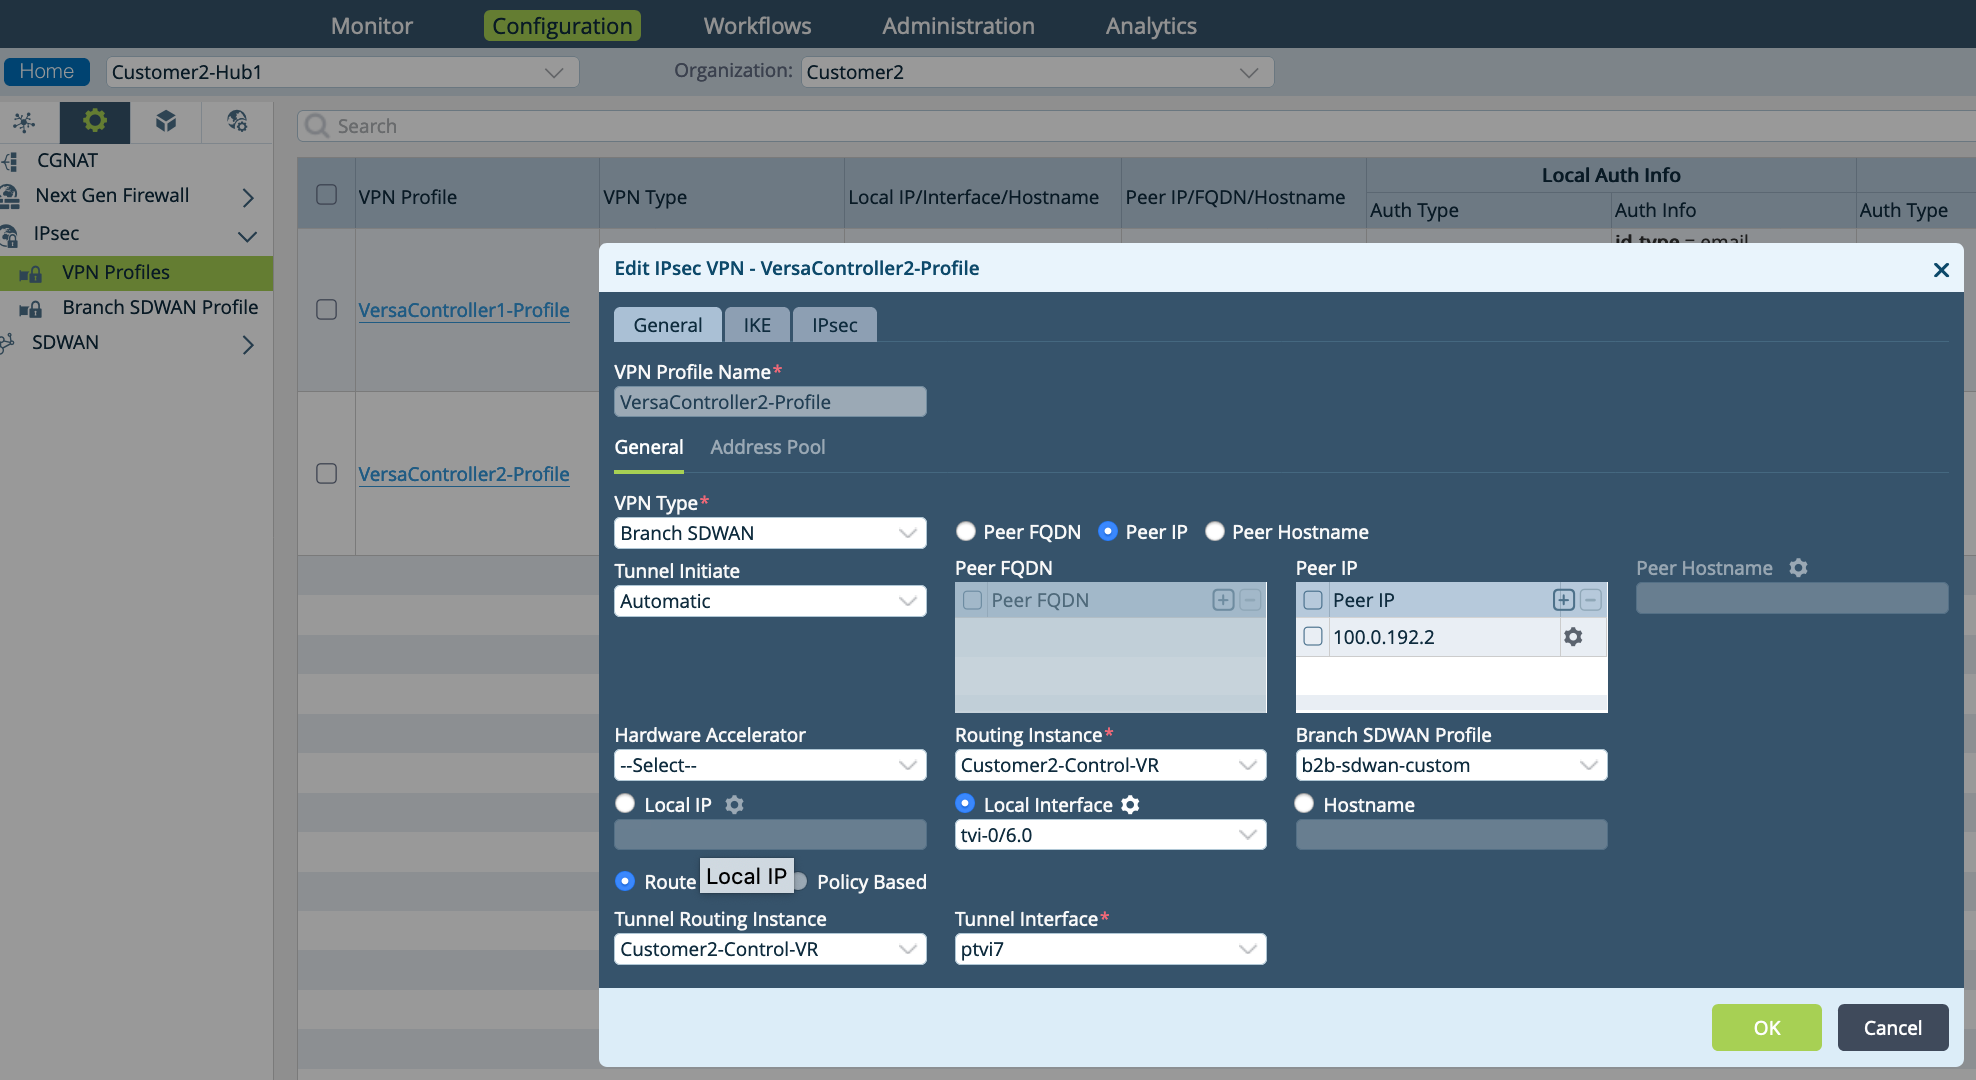
Task: Click plus icon in Peer IP table header
Action: point(1563,600)
